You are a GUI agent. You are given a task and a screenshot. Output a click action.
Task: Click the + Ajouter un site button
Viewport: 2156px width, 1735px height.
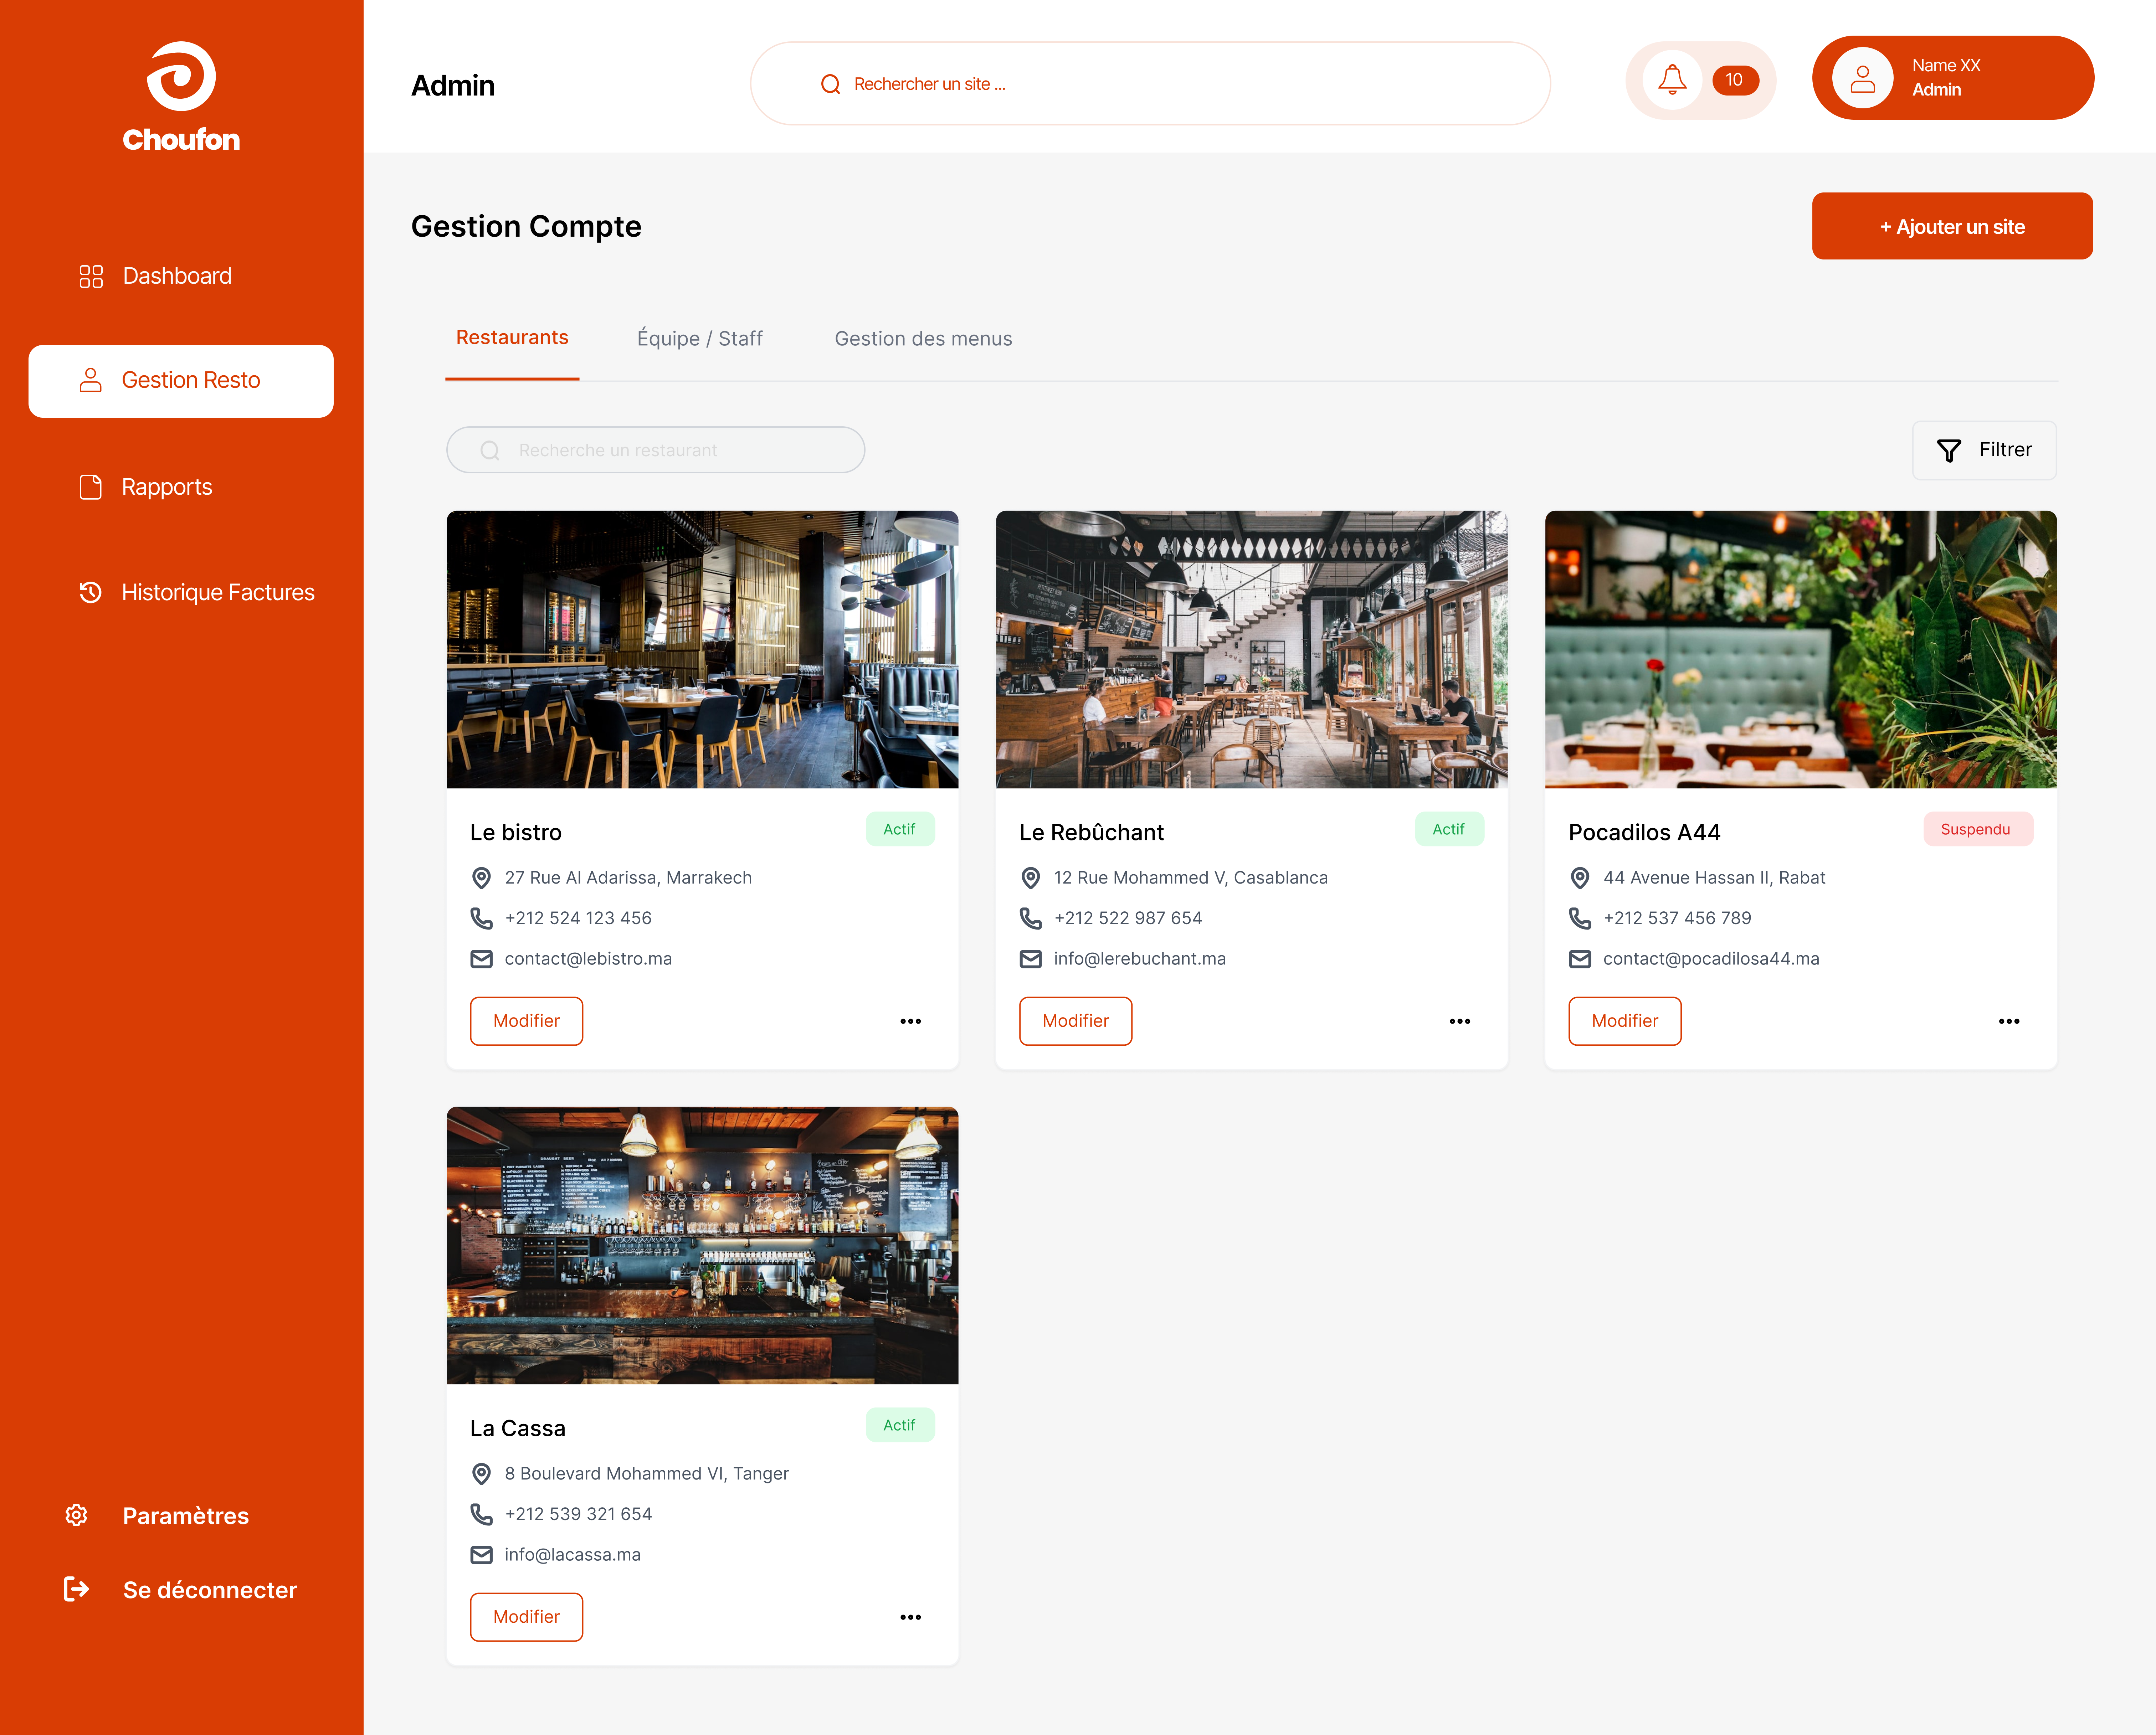[1952, 226]
